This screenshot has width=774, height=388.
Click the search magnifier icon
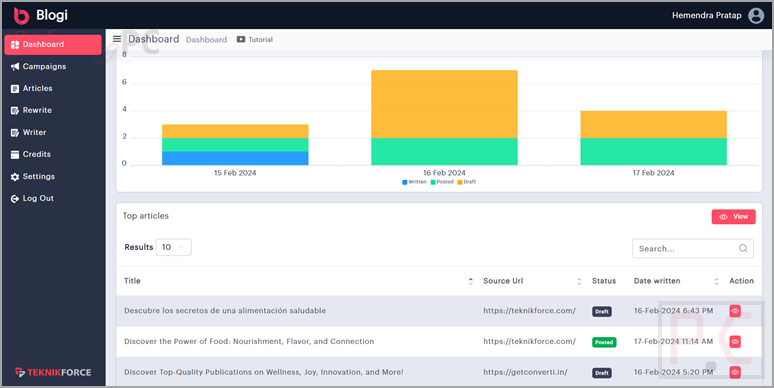point(743,248)
